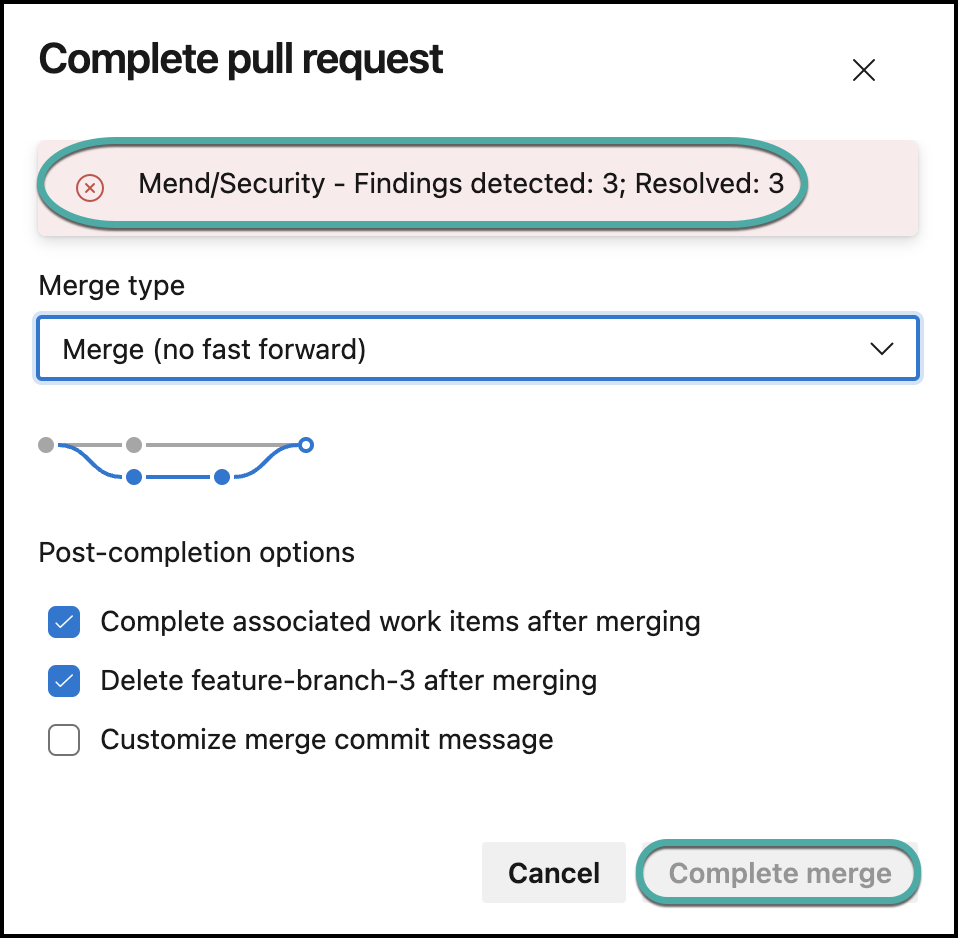Click the leftmost gray node in the merge diagram
The height and width of the screenshot is (938, 958).
click(x=46, y=445)
